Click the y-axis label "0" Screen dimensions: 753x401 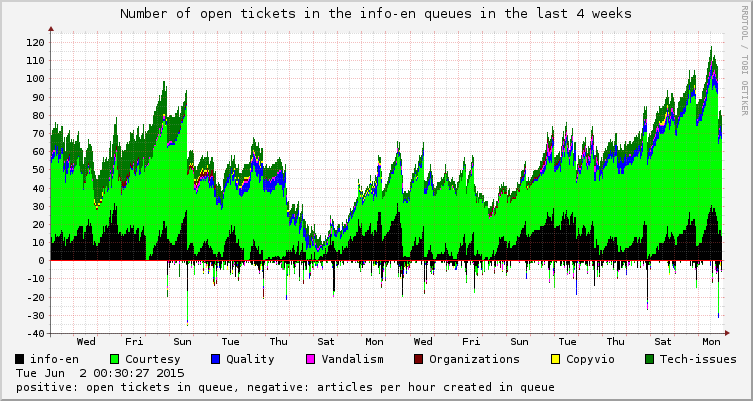pyautogui.click(x=41, y=261)
